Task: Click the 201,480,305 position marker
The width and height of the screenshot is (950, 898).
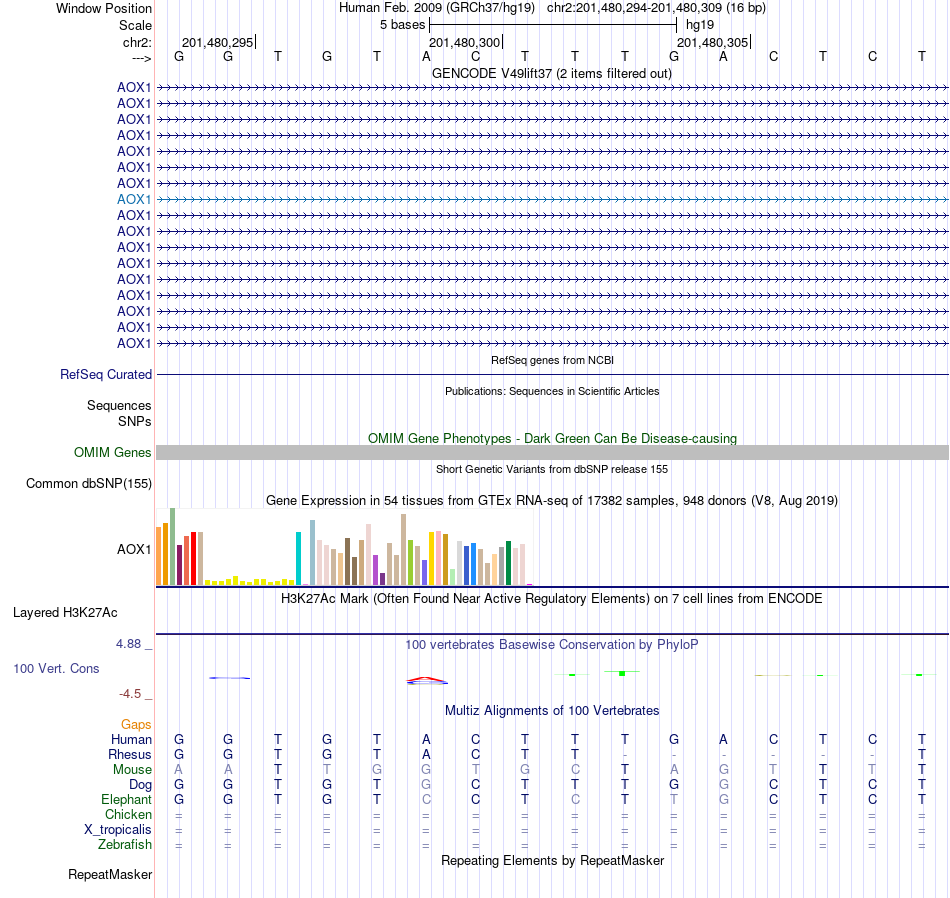Action: tap(713, 42)
